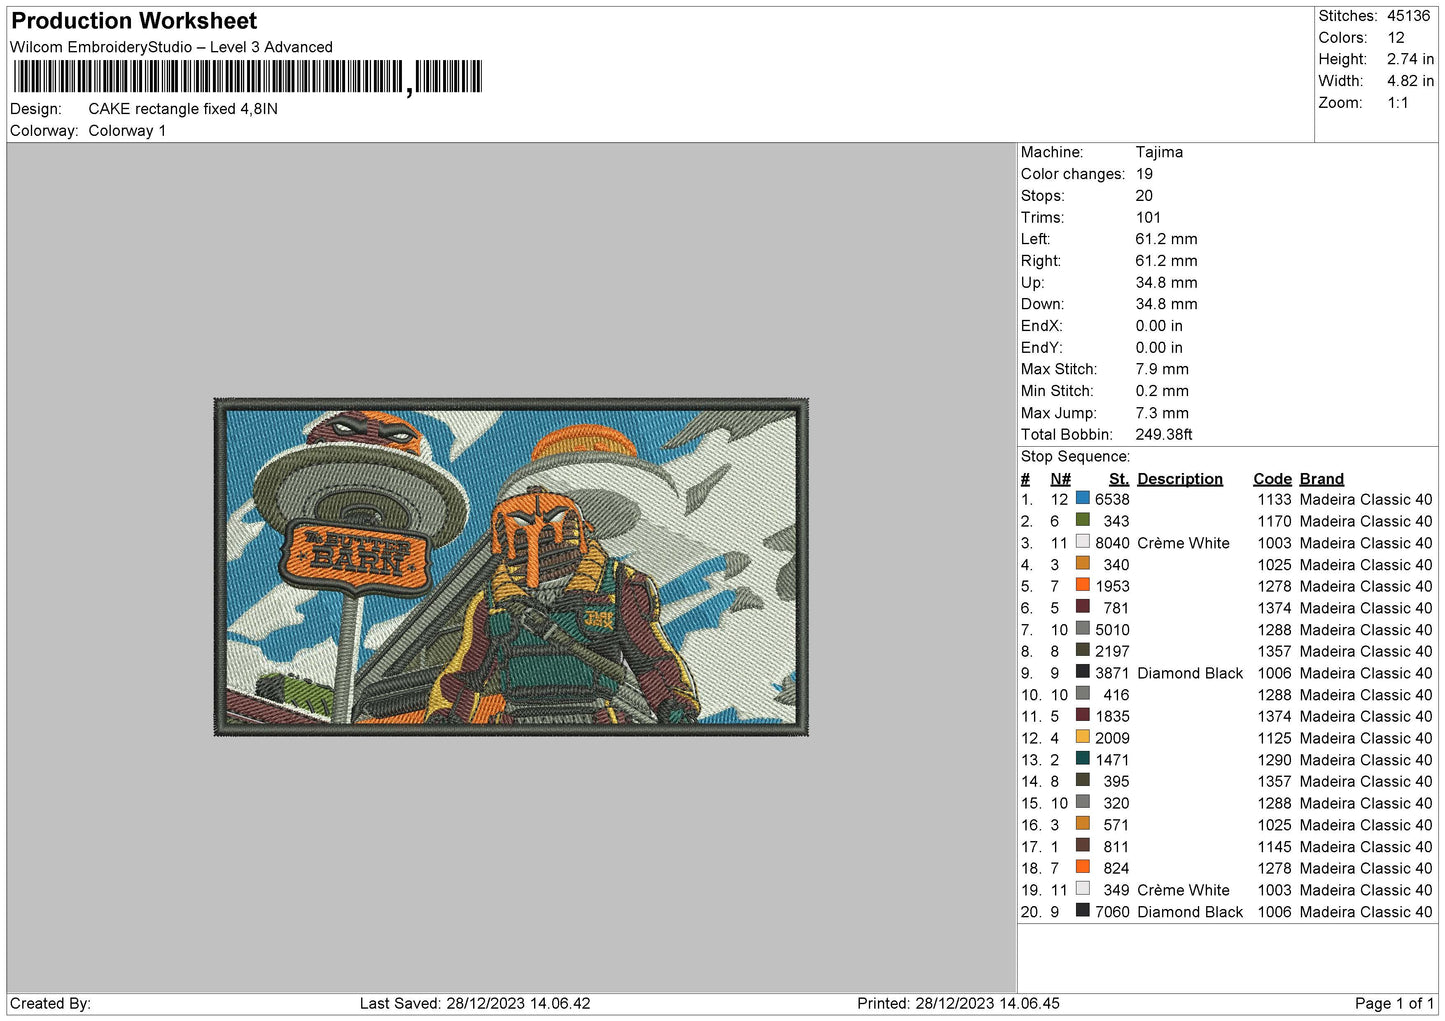Select the green swatch beside stitch count 343
The image size is (1445, 1021).
1082,520
